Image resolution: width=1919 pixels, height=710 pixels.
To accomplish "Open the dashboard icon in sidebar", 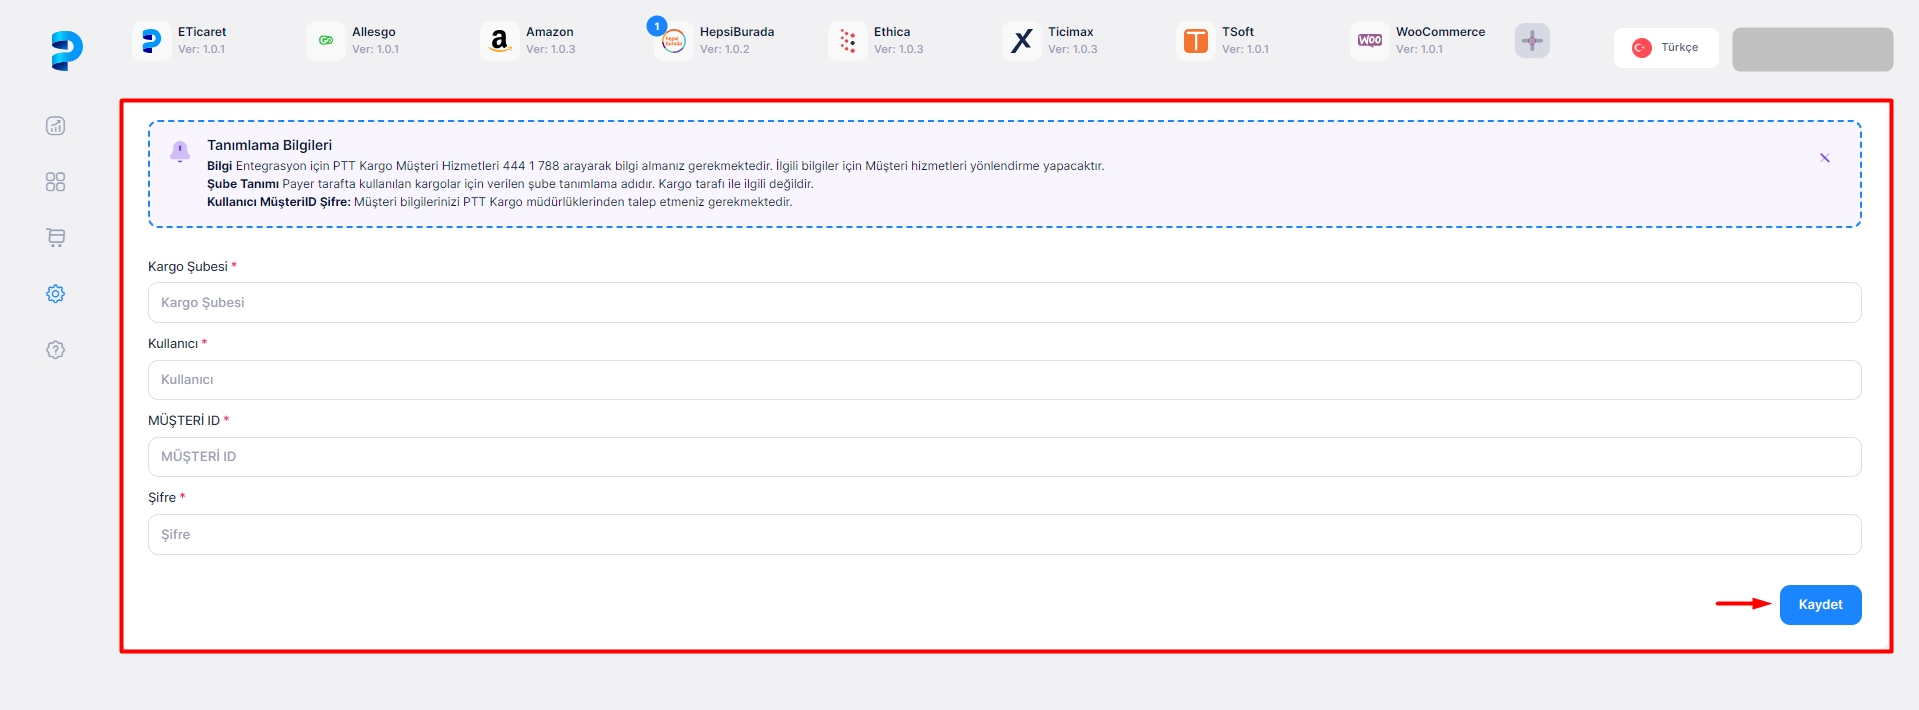I will (56, 126).
